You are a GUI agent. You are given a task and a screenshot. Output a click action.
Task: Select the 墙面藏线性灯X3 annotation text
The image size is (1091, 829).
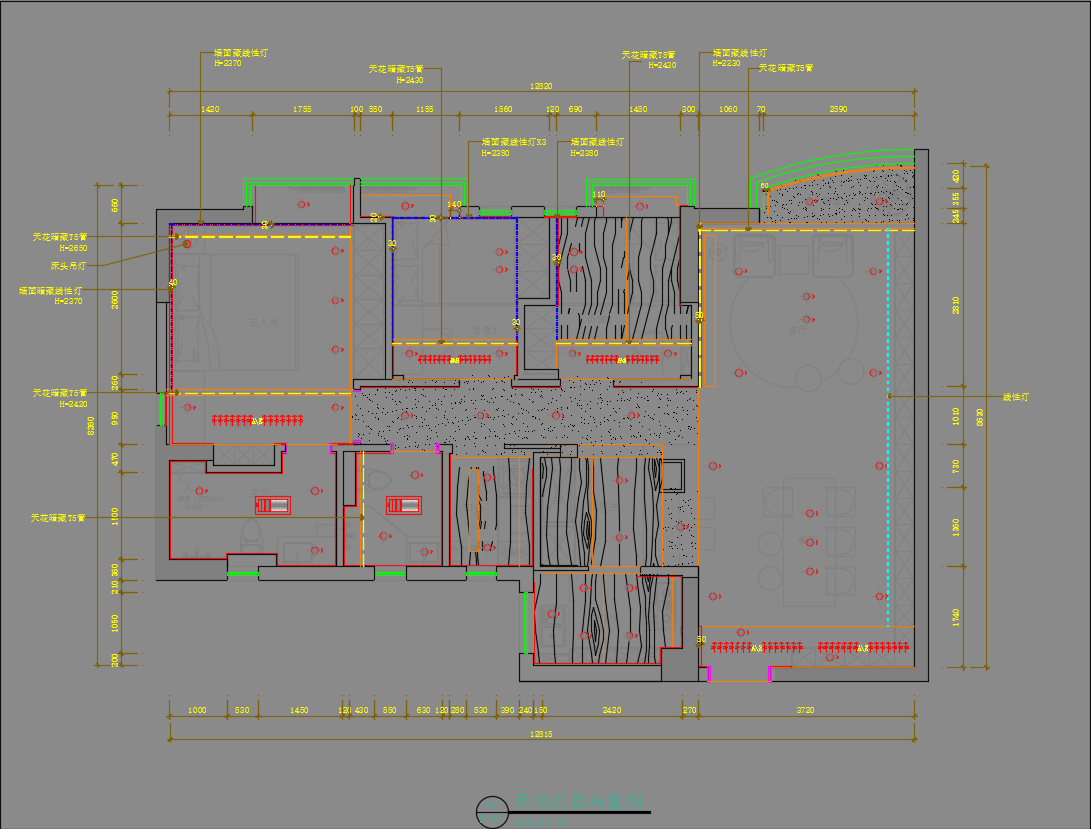(x=514, y=142)
